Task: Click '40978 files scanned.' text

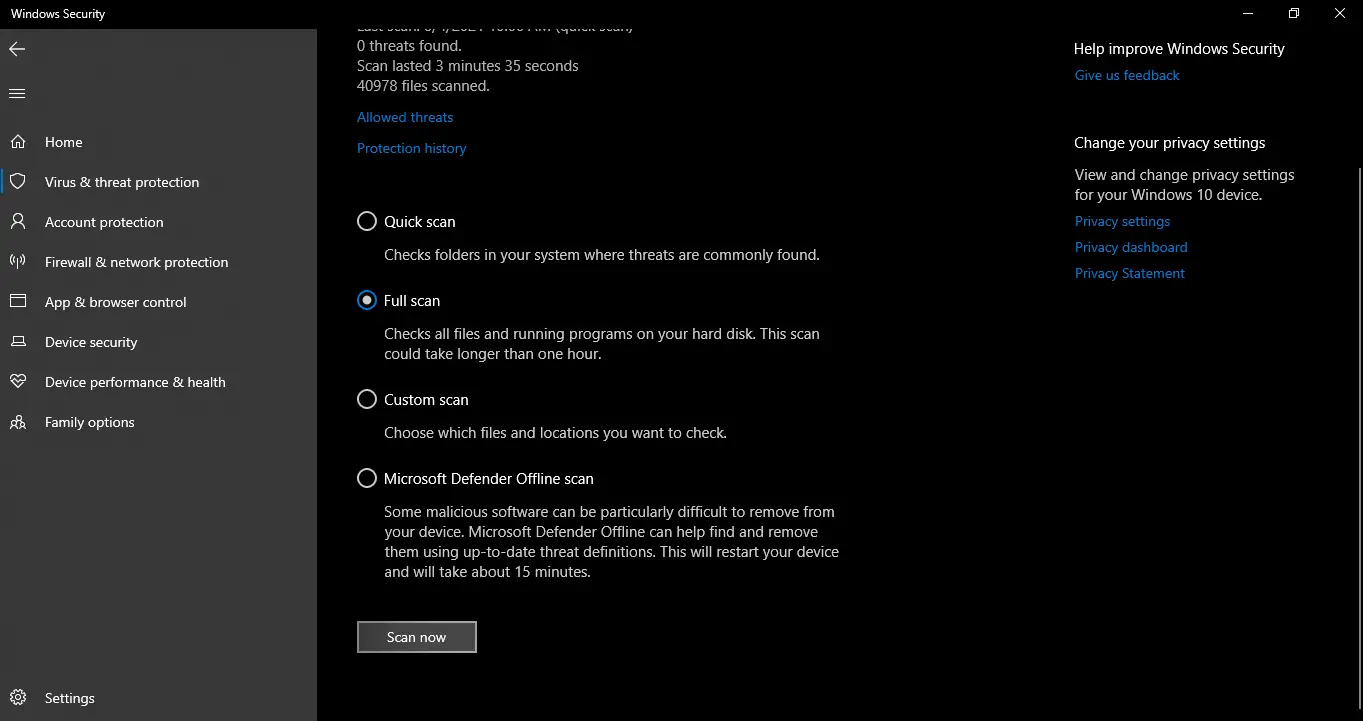Action: pyautogui.click(x=423, y=86)
